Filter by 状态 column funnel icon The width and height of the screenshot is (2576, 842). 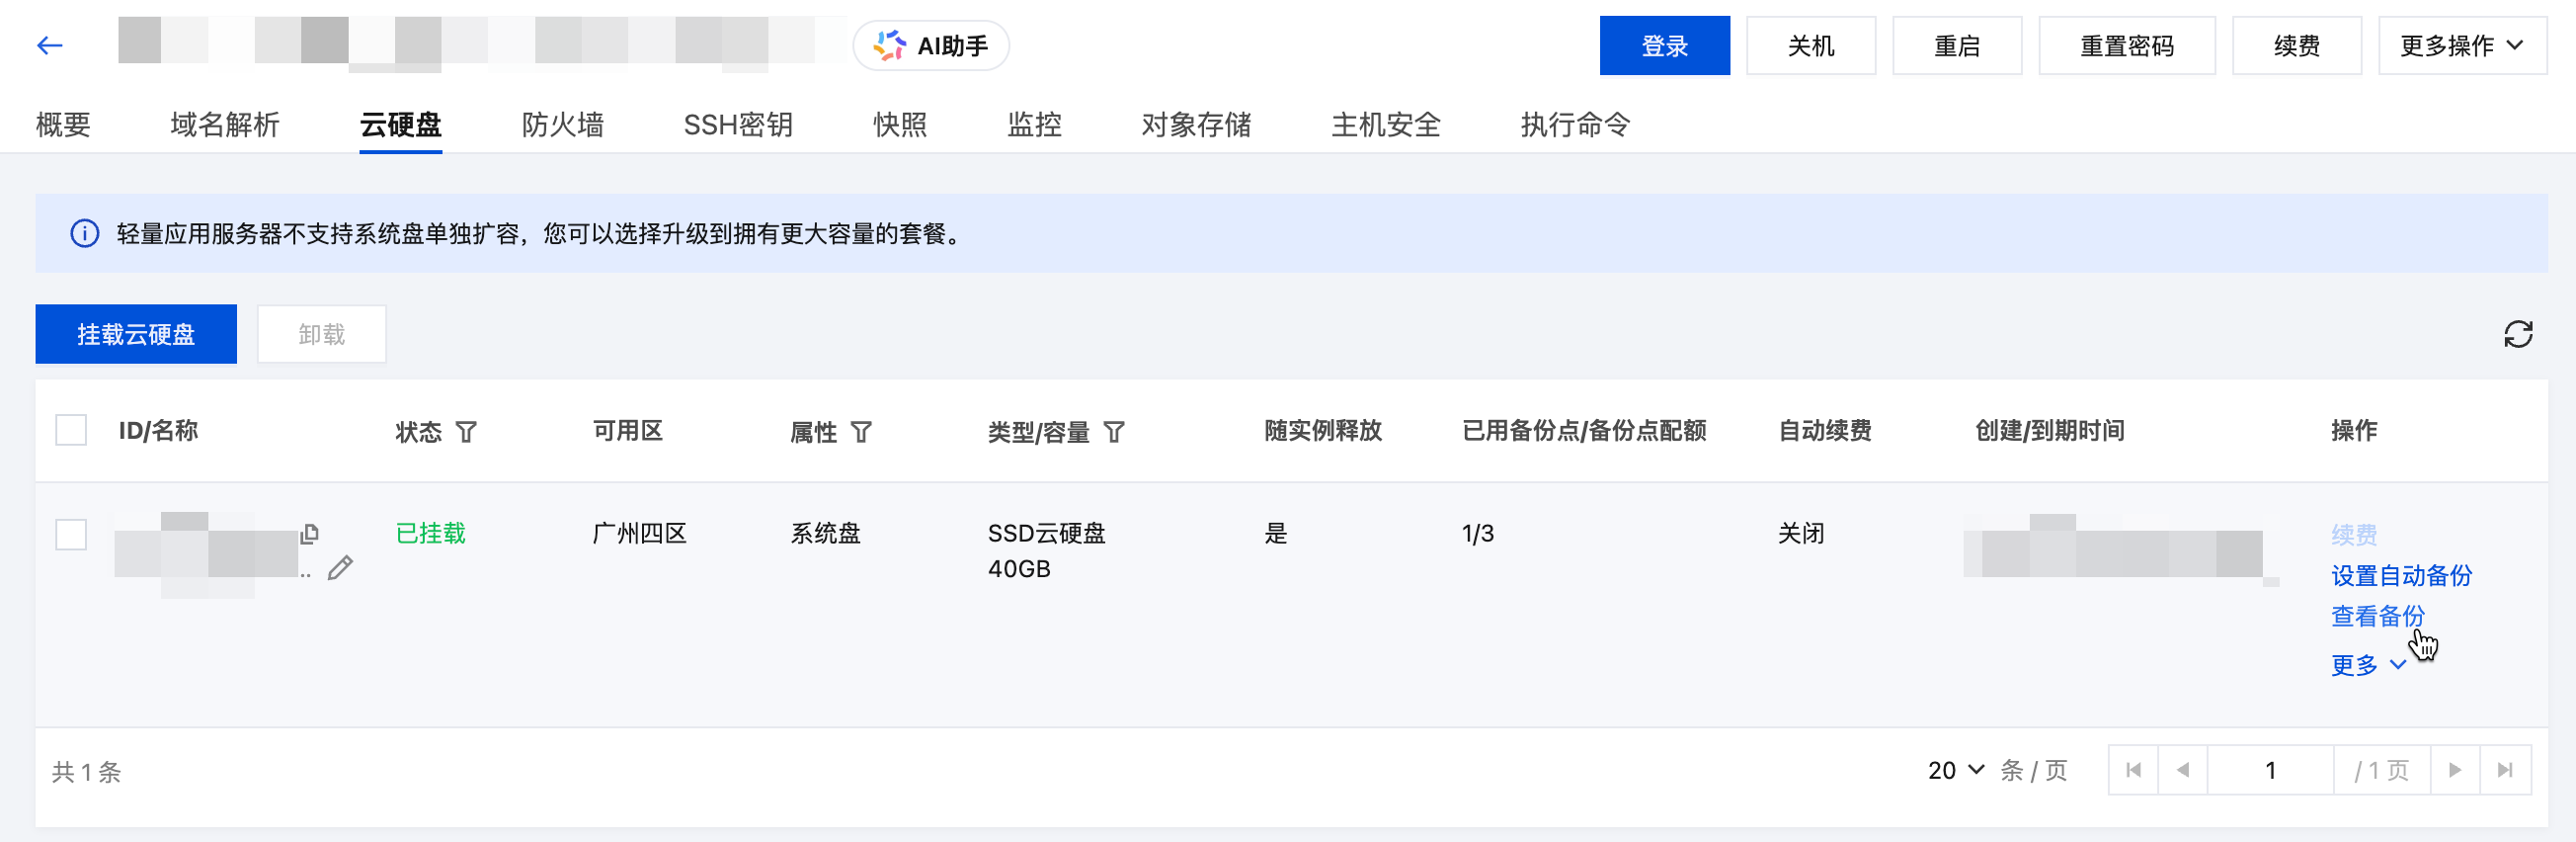click(466, 432)
